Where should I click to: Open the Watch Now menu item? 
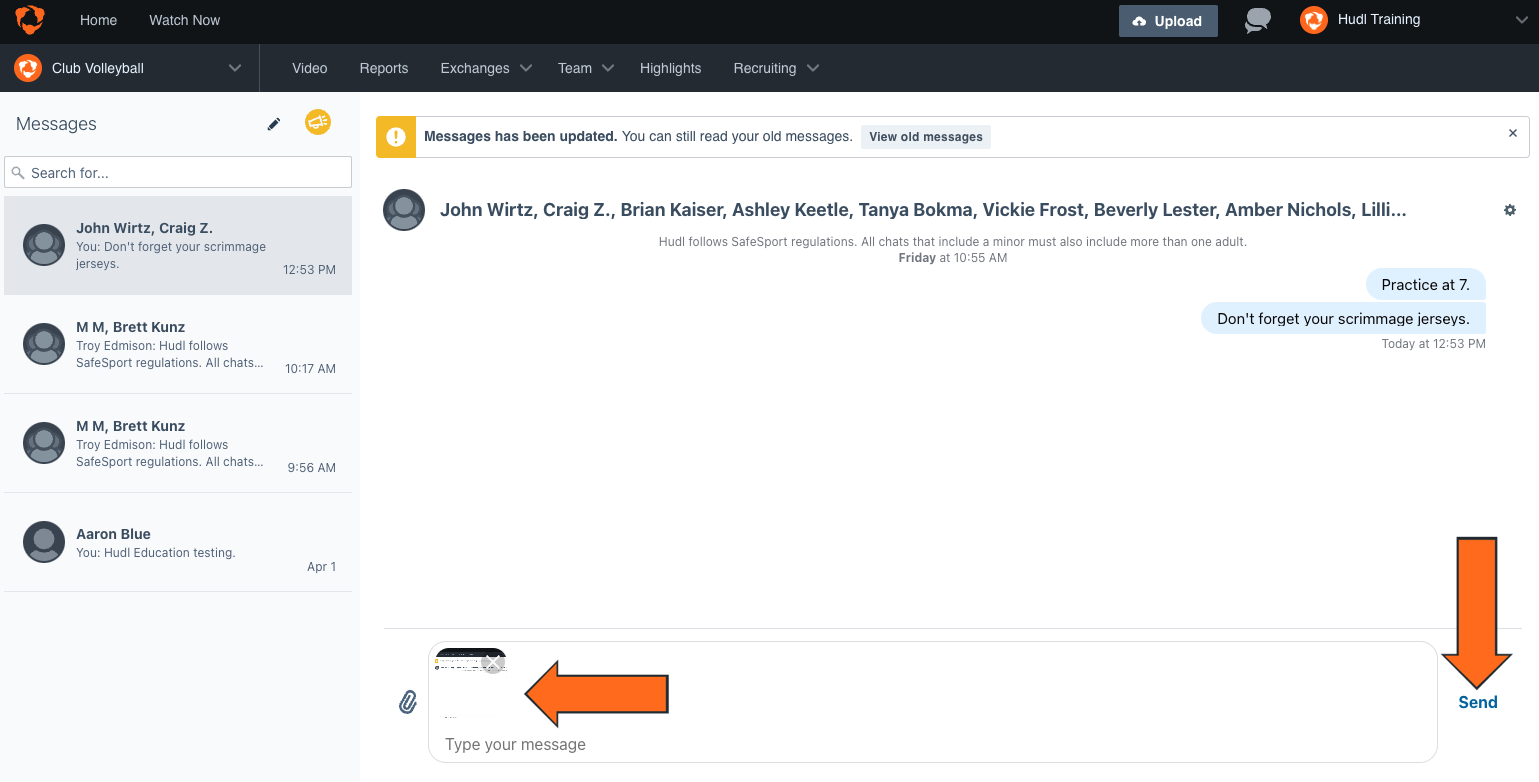click(184, 20)
